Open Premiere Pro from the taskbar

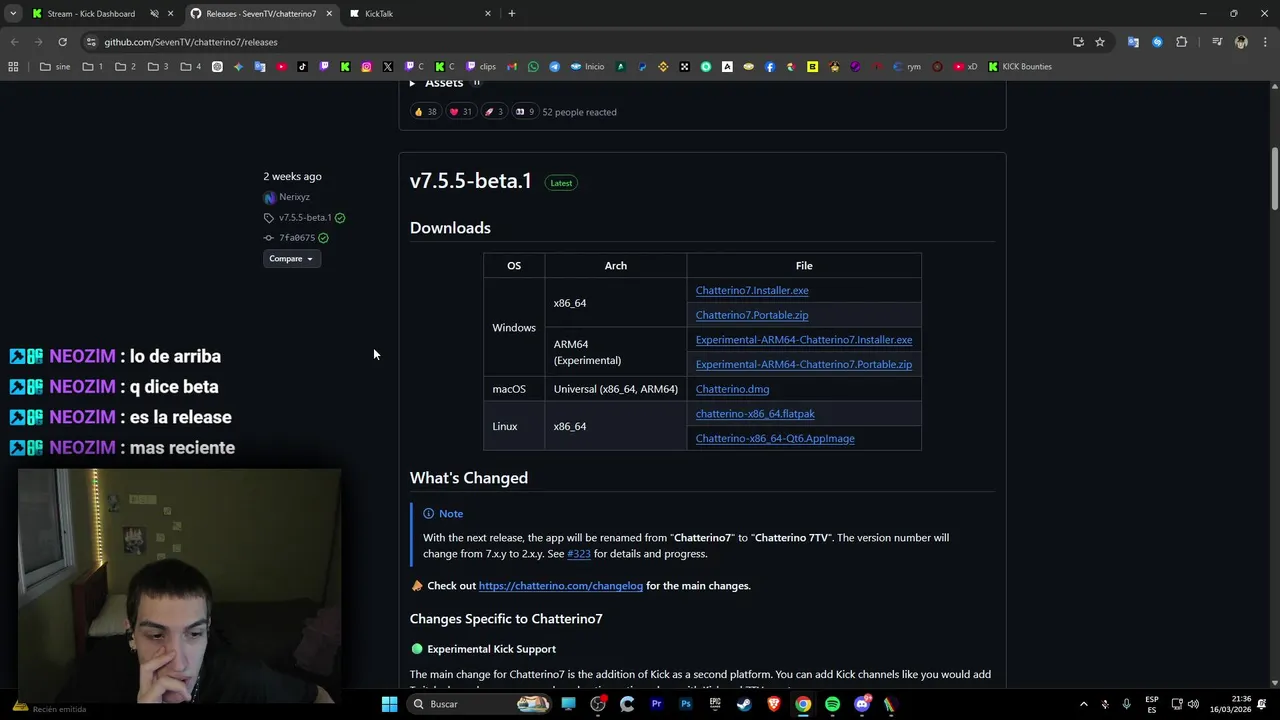coord(656,704)
